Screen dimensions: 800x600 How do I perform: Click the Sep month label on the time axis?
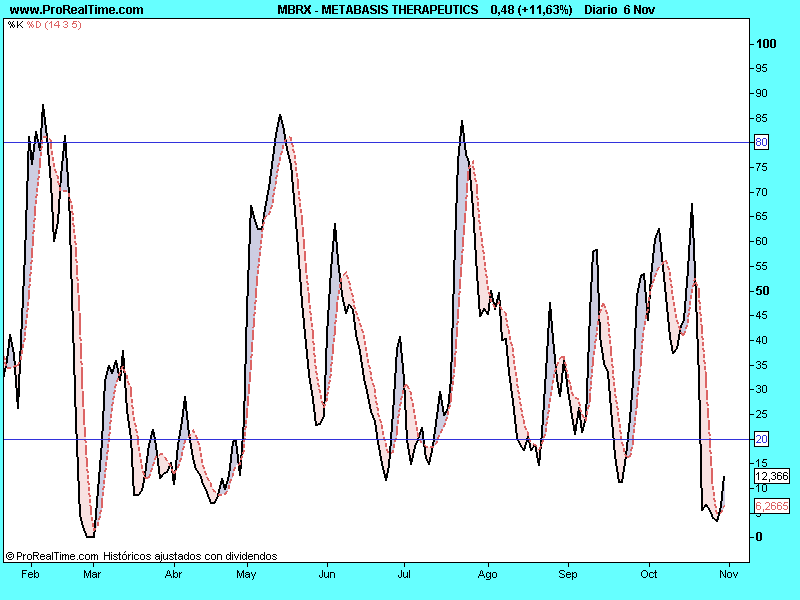tap(567, 574)
